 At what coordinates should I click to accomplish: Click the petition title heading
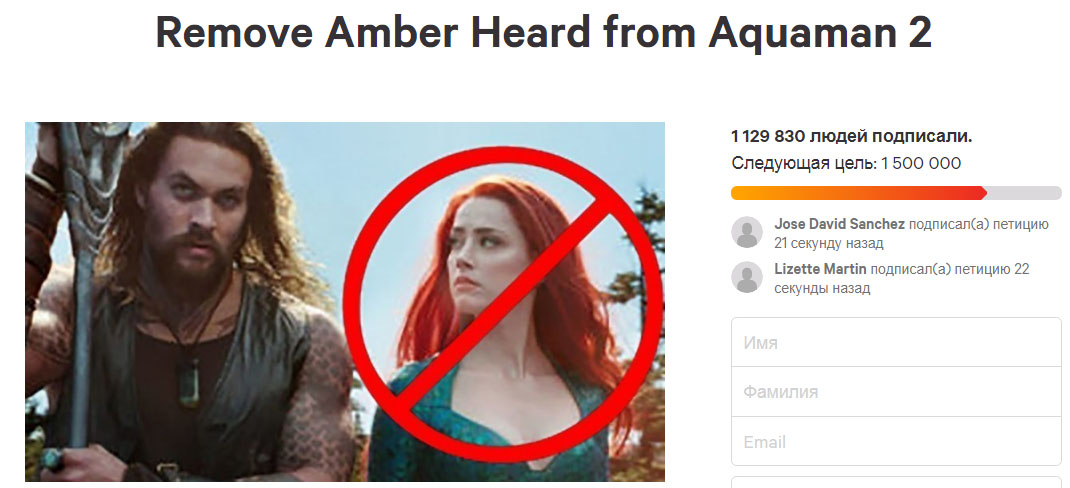(x=543, y=31)
